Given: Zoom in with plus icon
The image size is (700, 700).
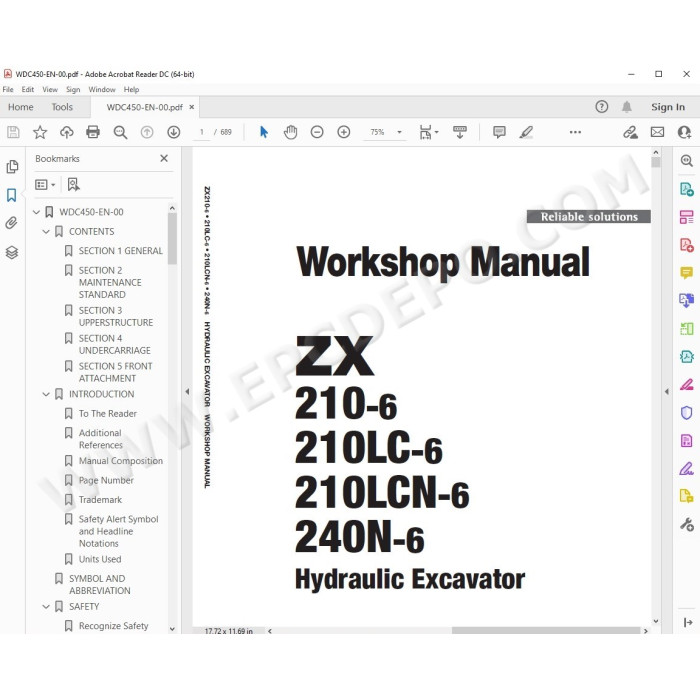Looking at the screenshot, I should tap(344, 132).
